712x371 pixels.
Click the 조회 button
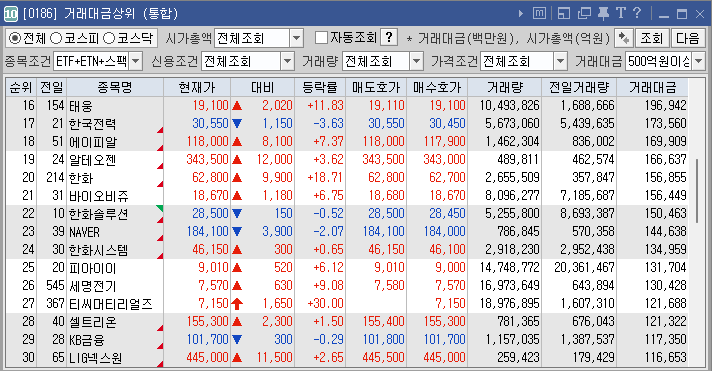coord(652,38)
